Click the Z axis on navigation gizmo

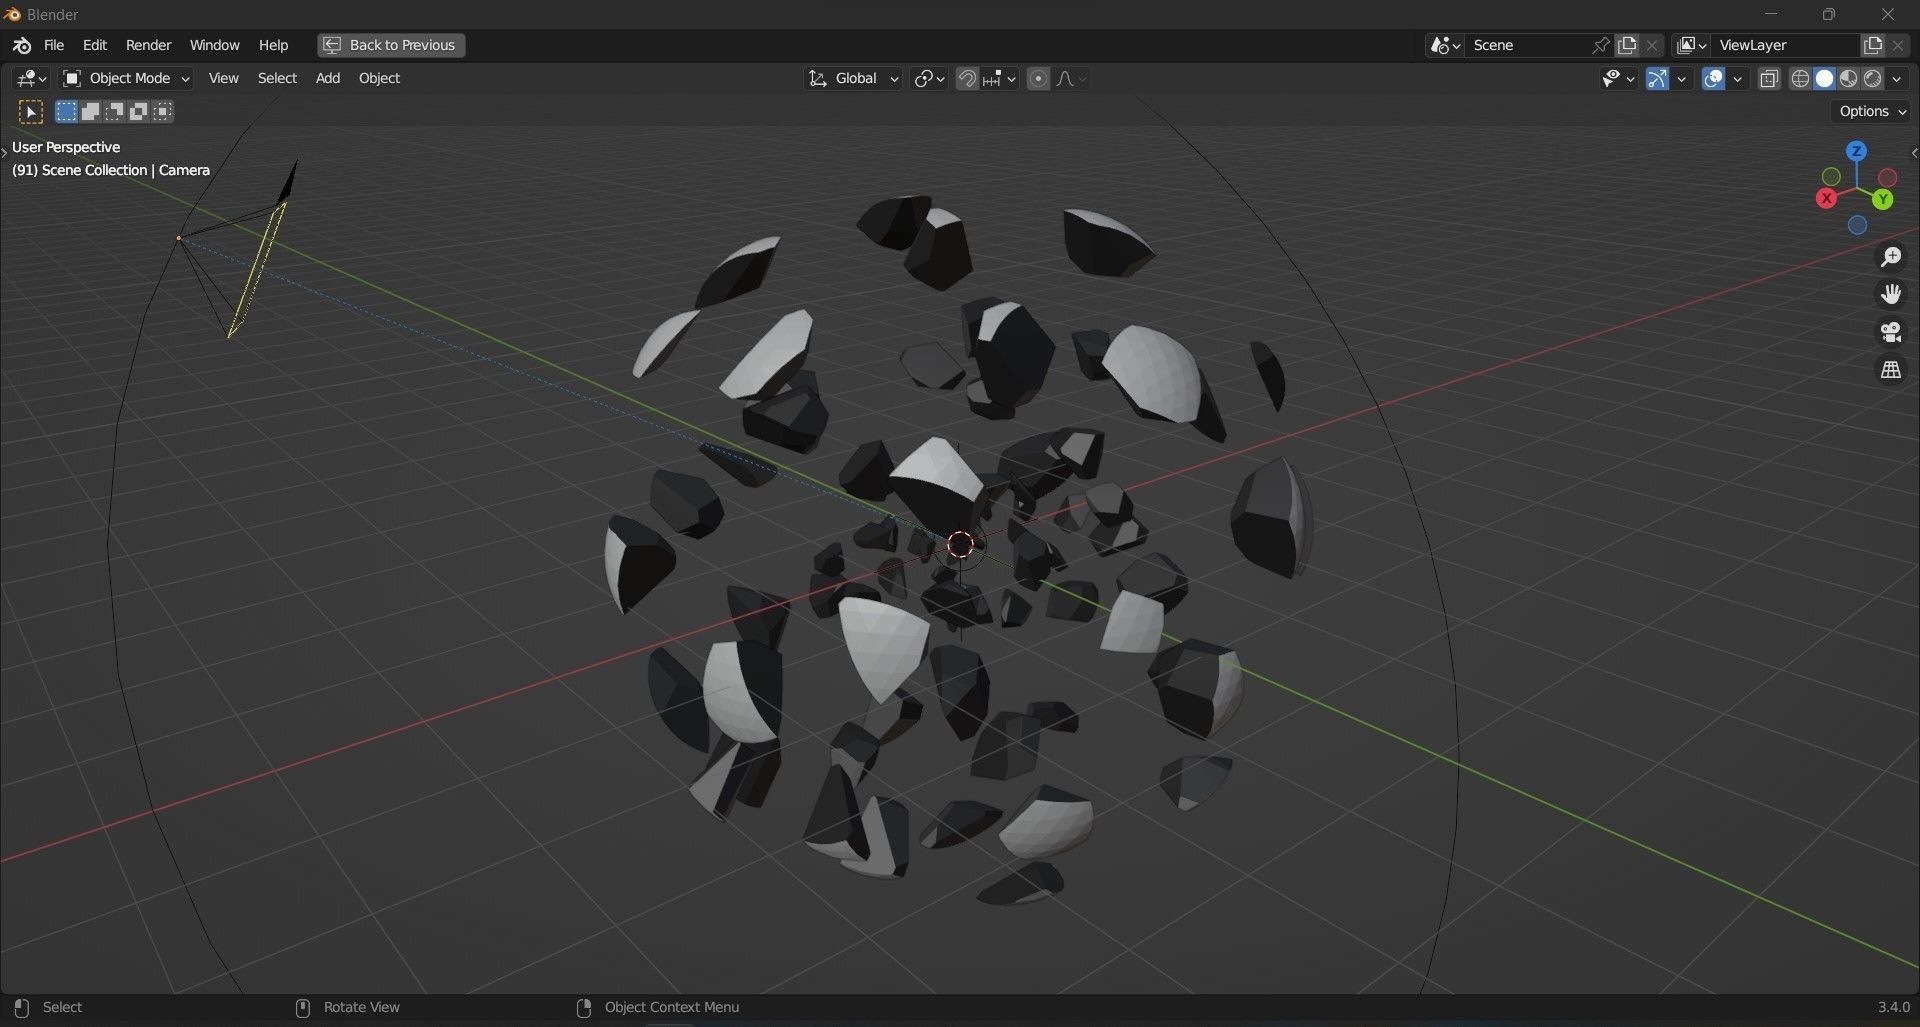(1856, 151)
